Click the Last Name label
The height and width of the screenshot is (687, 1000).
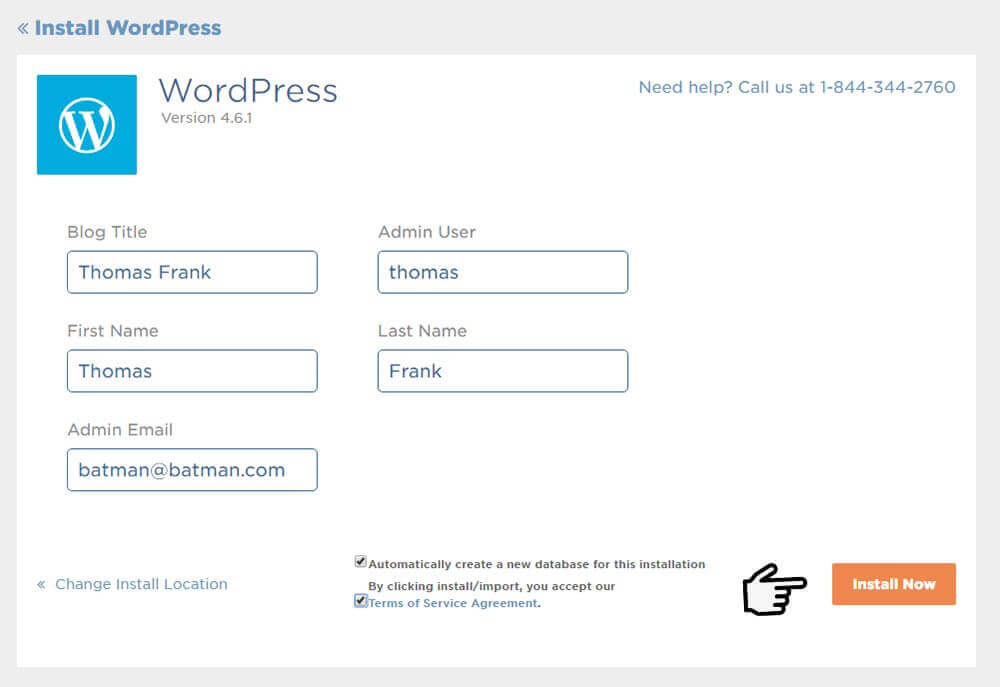click(x=422, y=331)
